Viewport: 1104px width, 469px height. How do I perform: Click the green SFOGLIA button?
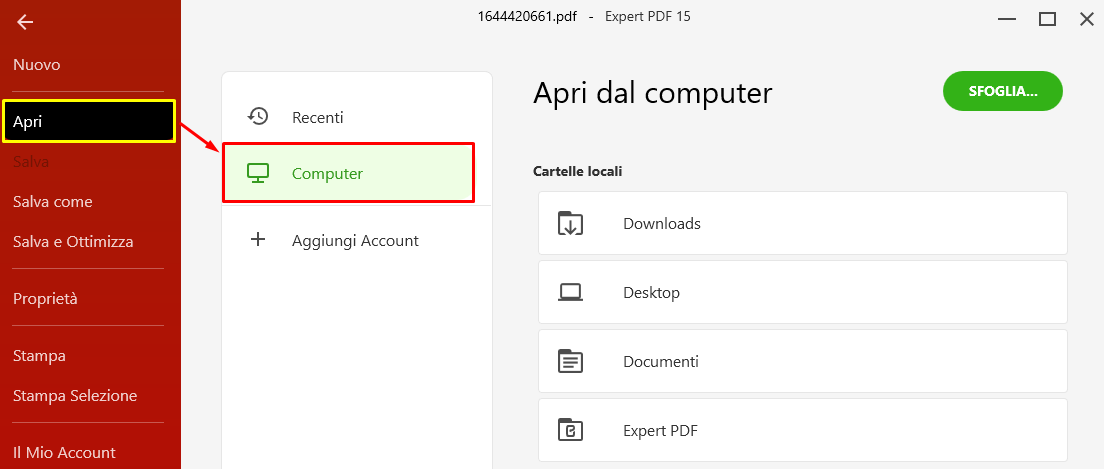point(1003,91)
